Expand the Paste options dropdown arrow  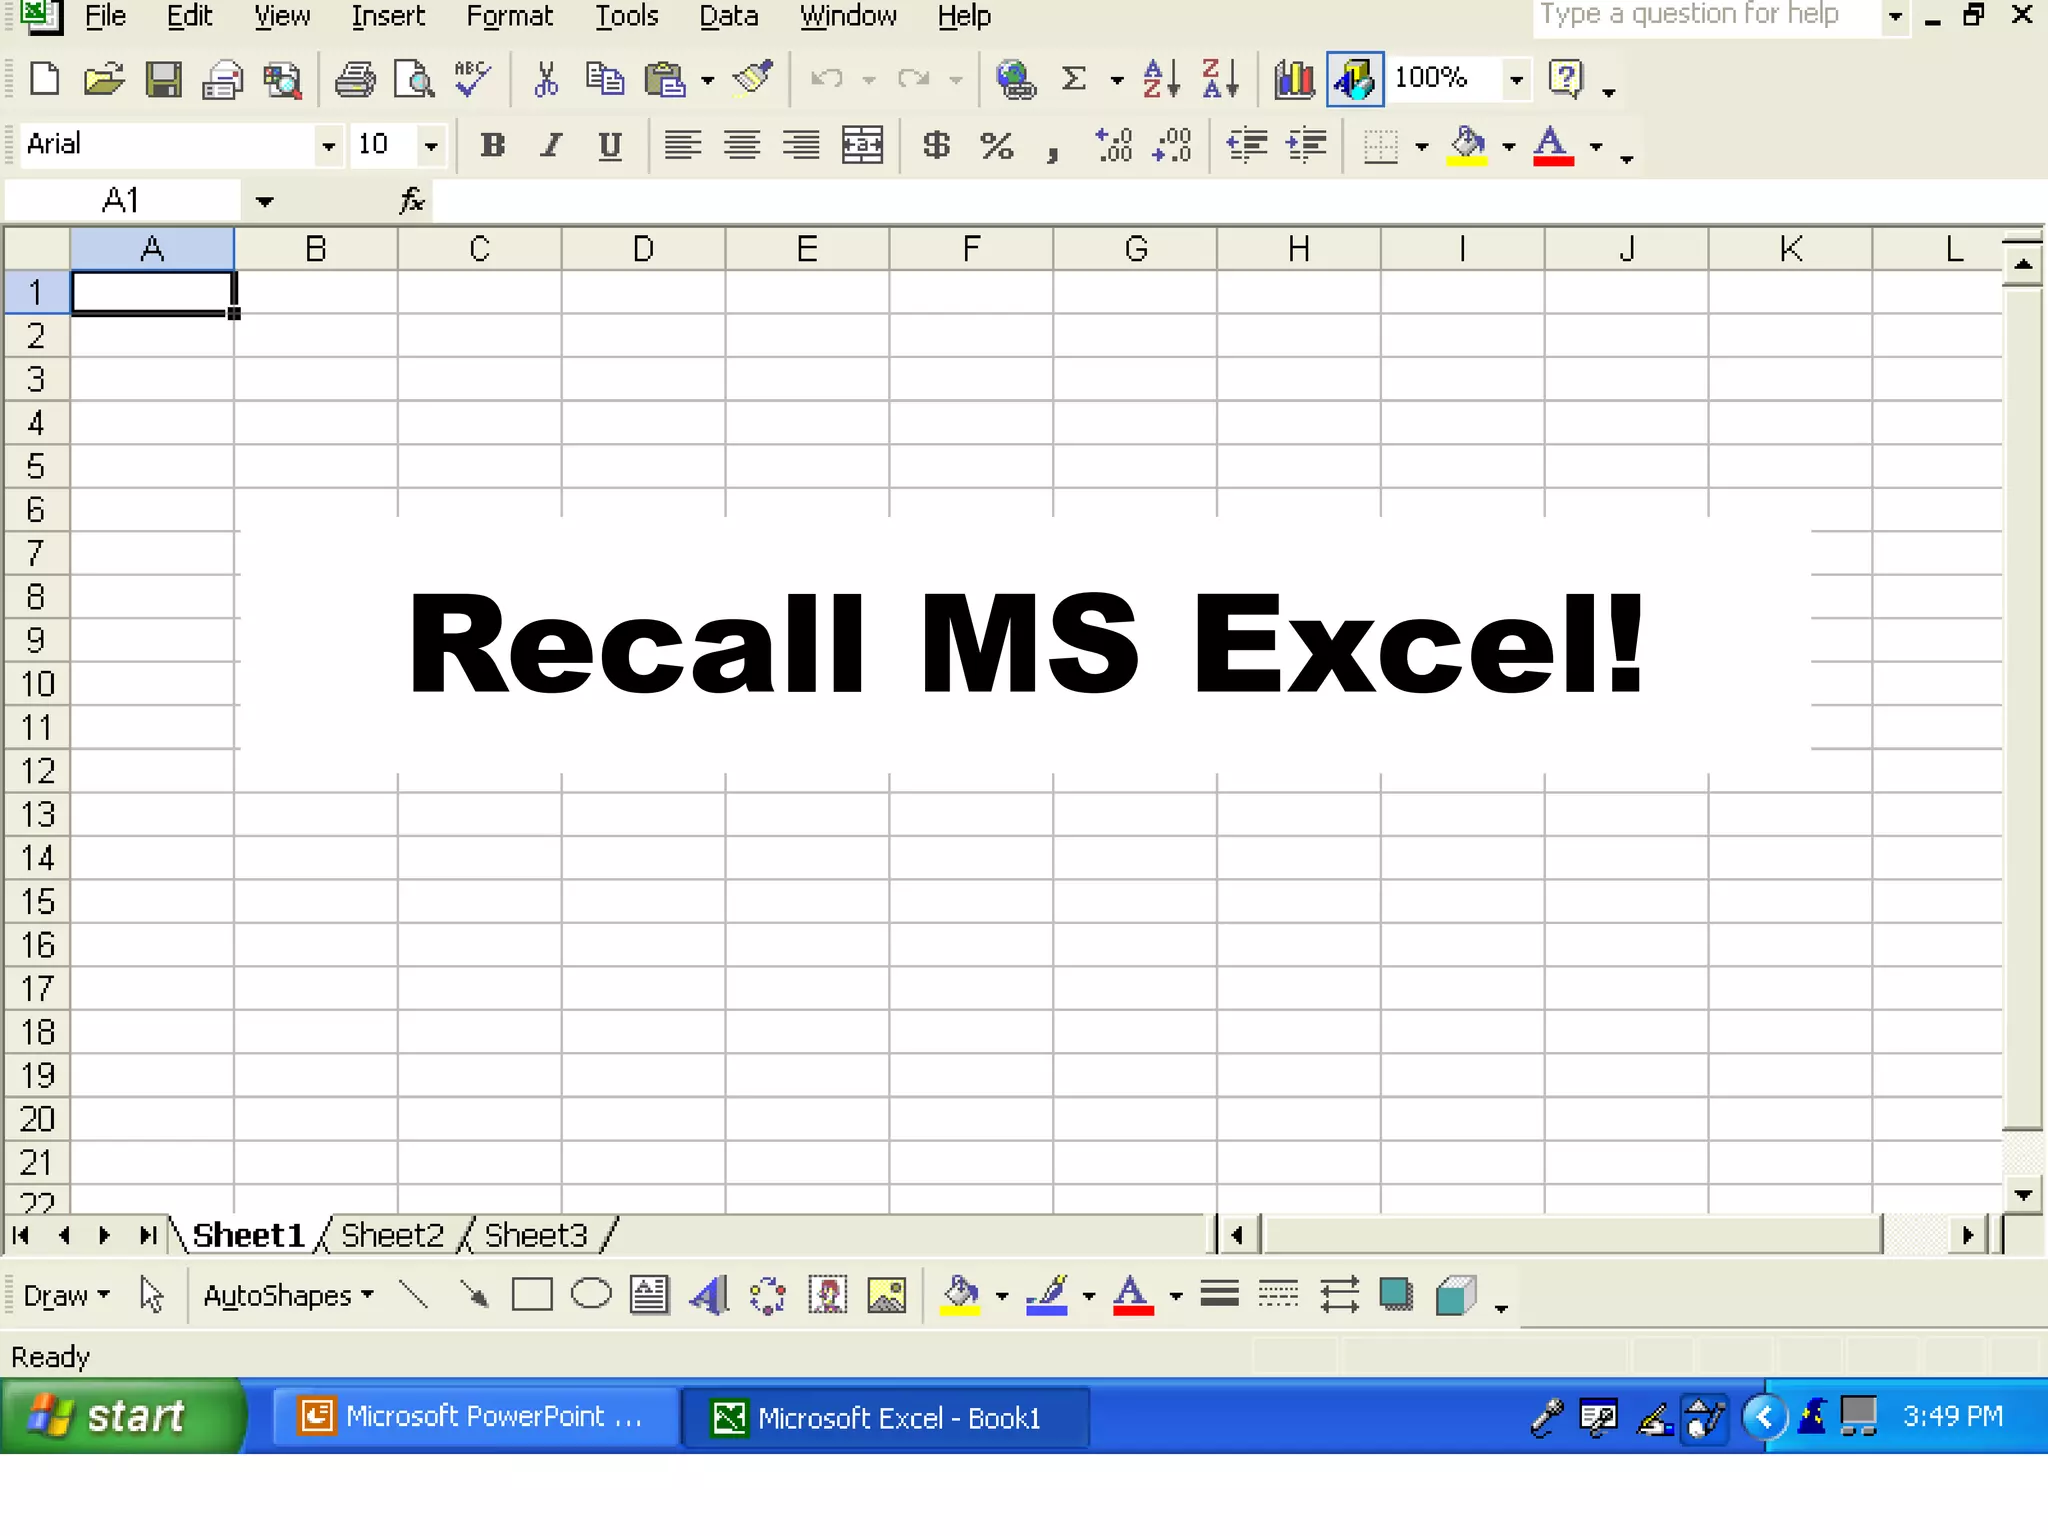click(x=707, y=79)
